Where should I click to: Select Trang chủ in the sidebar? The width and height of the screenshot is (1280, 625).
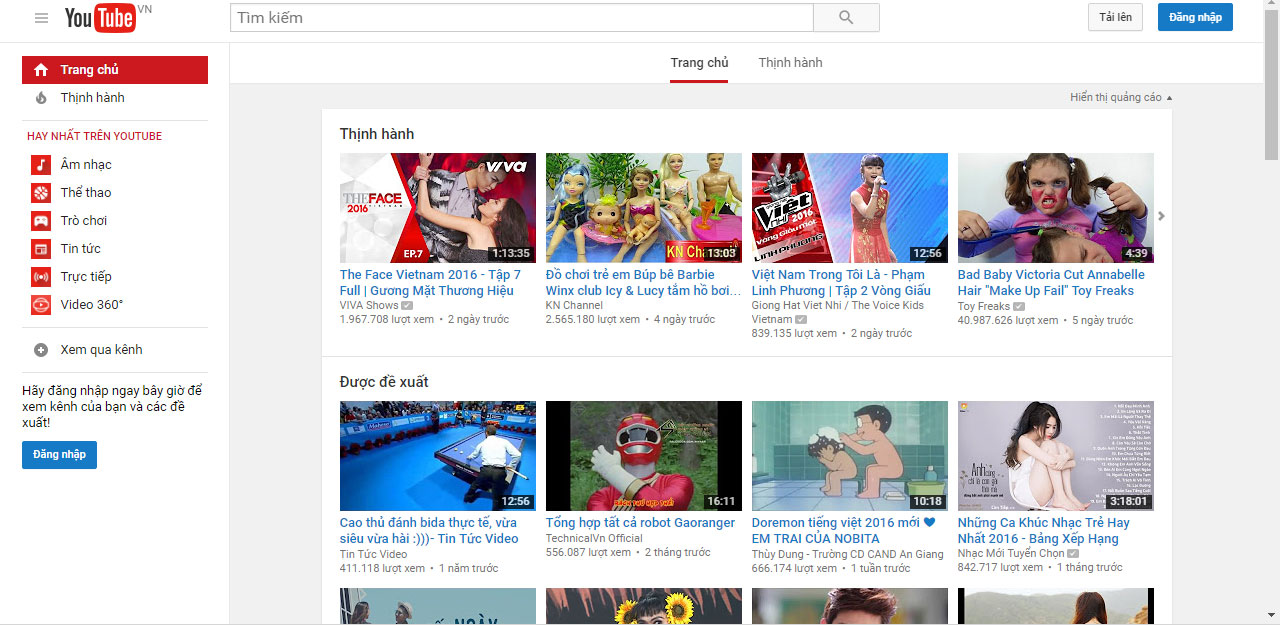[x=115, y=70]
